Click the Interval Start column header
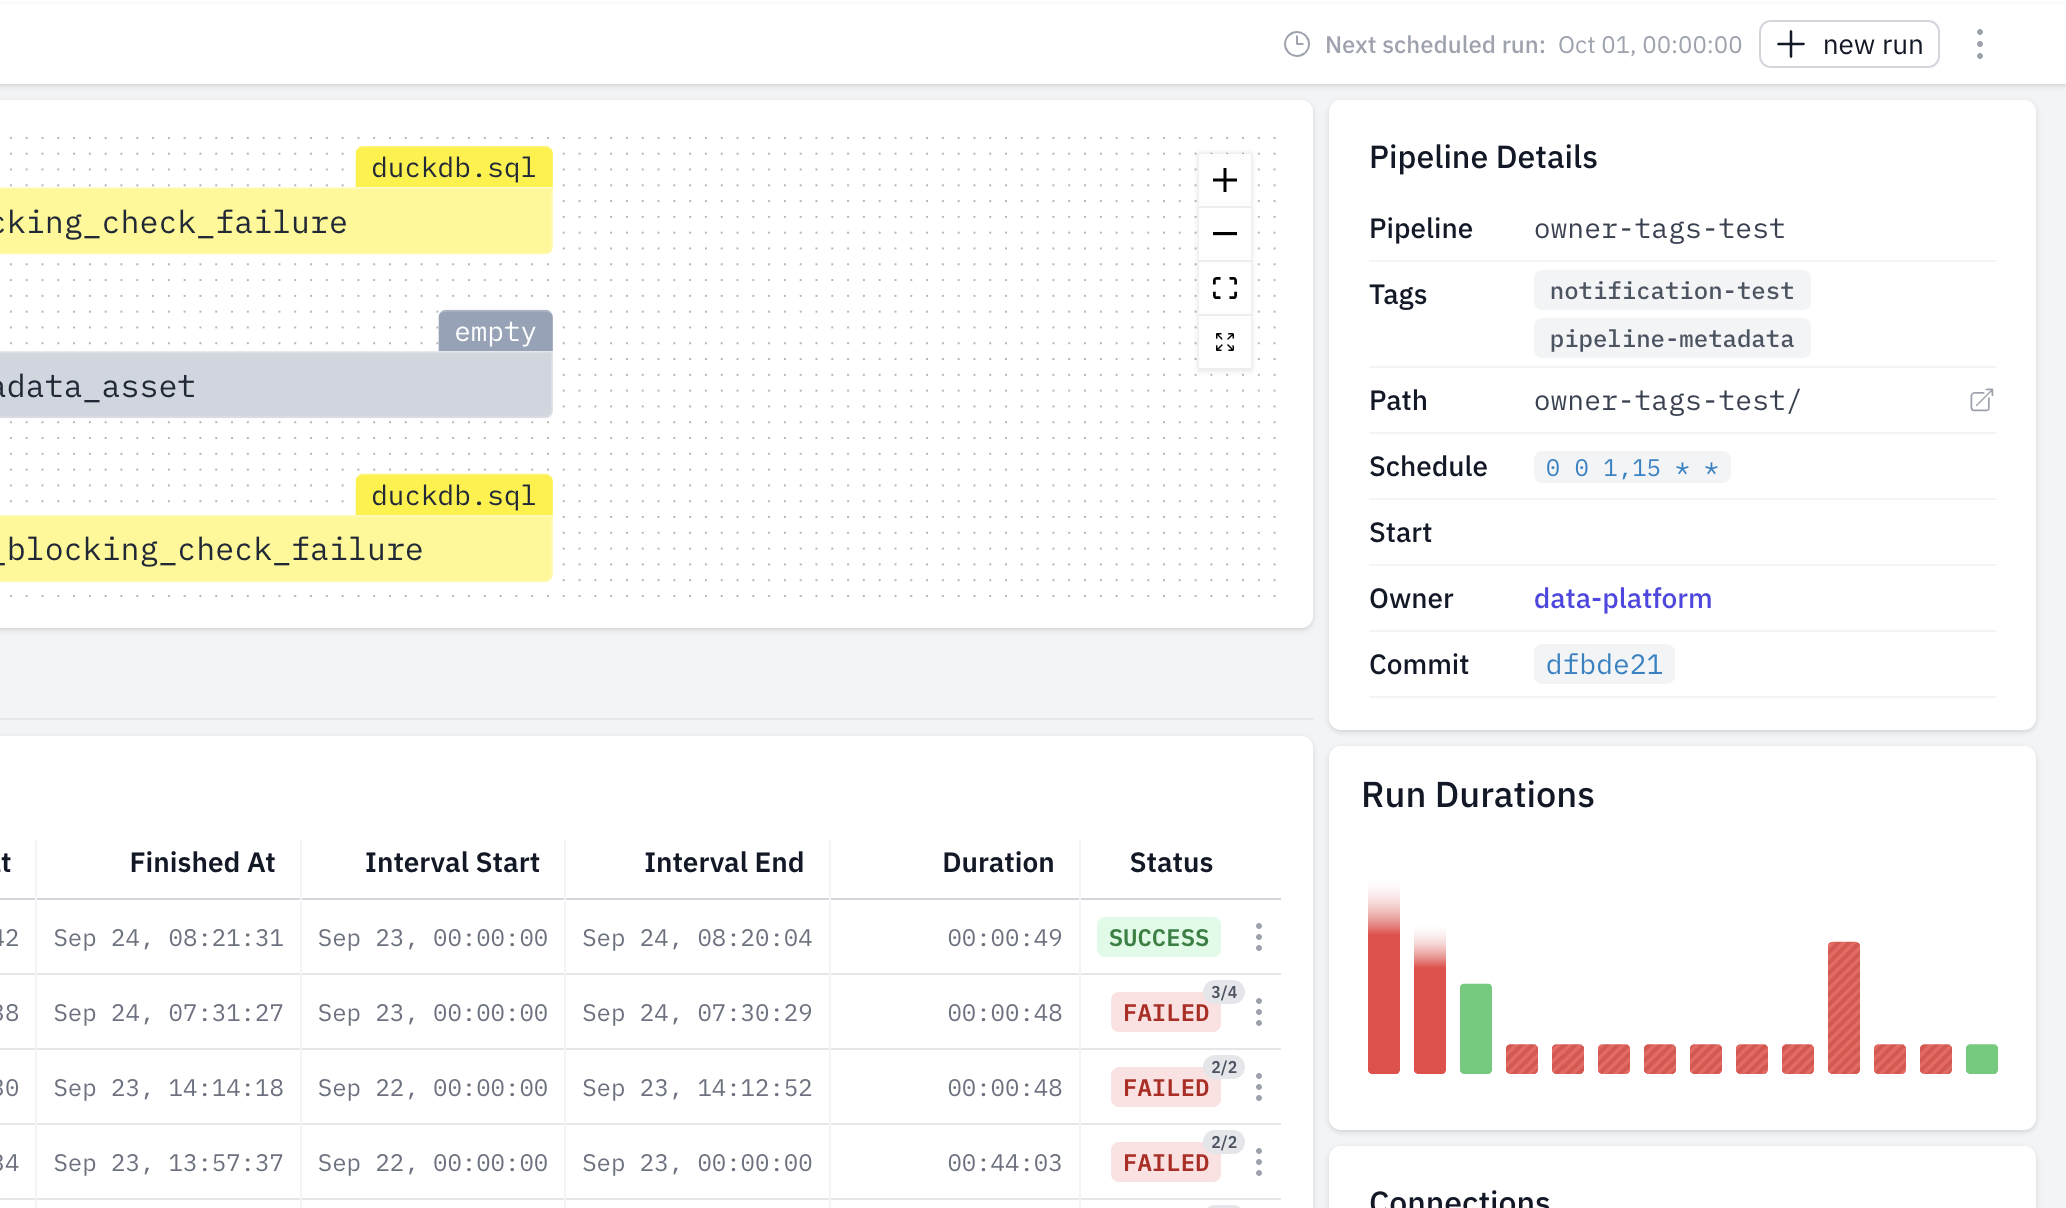This screenshot has height=1208, width=2066. click(452, 862)
